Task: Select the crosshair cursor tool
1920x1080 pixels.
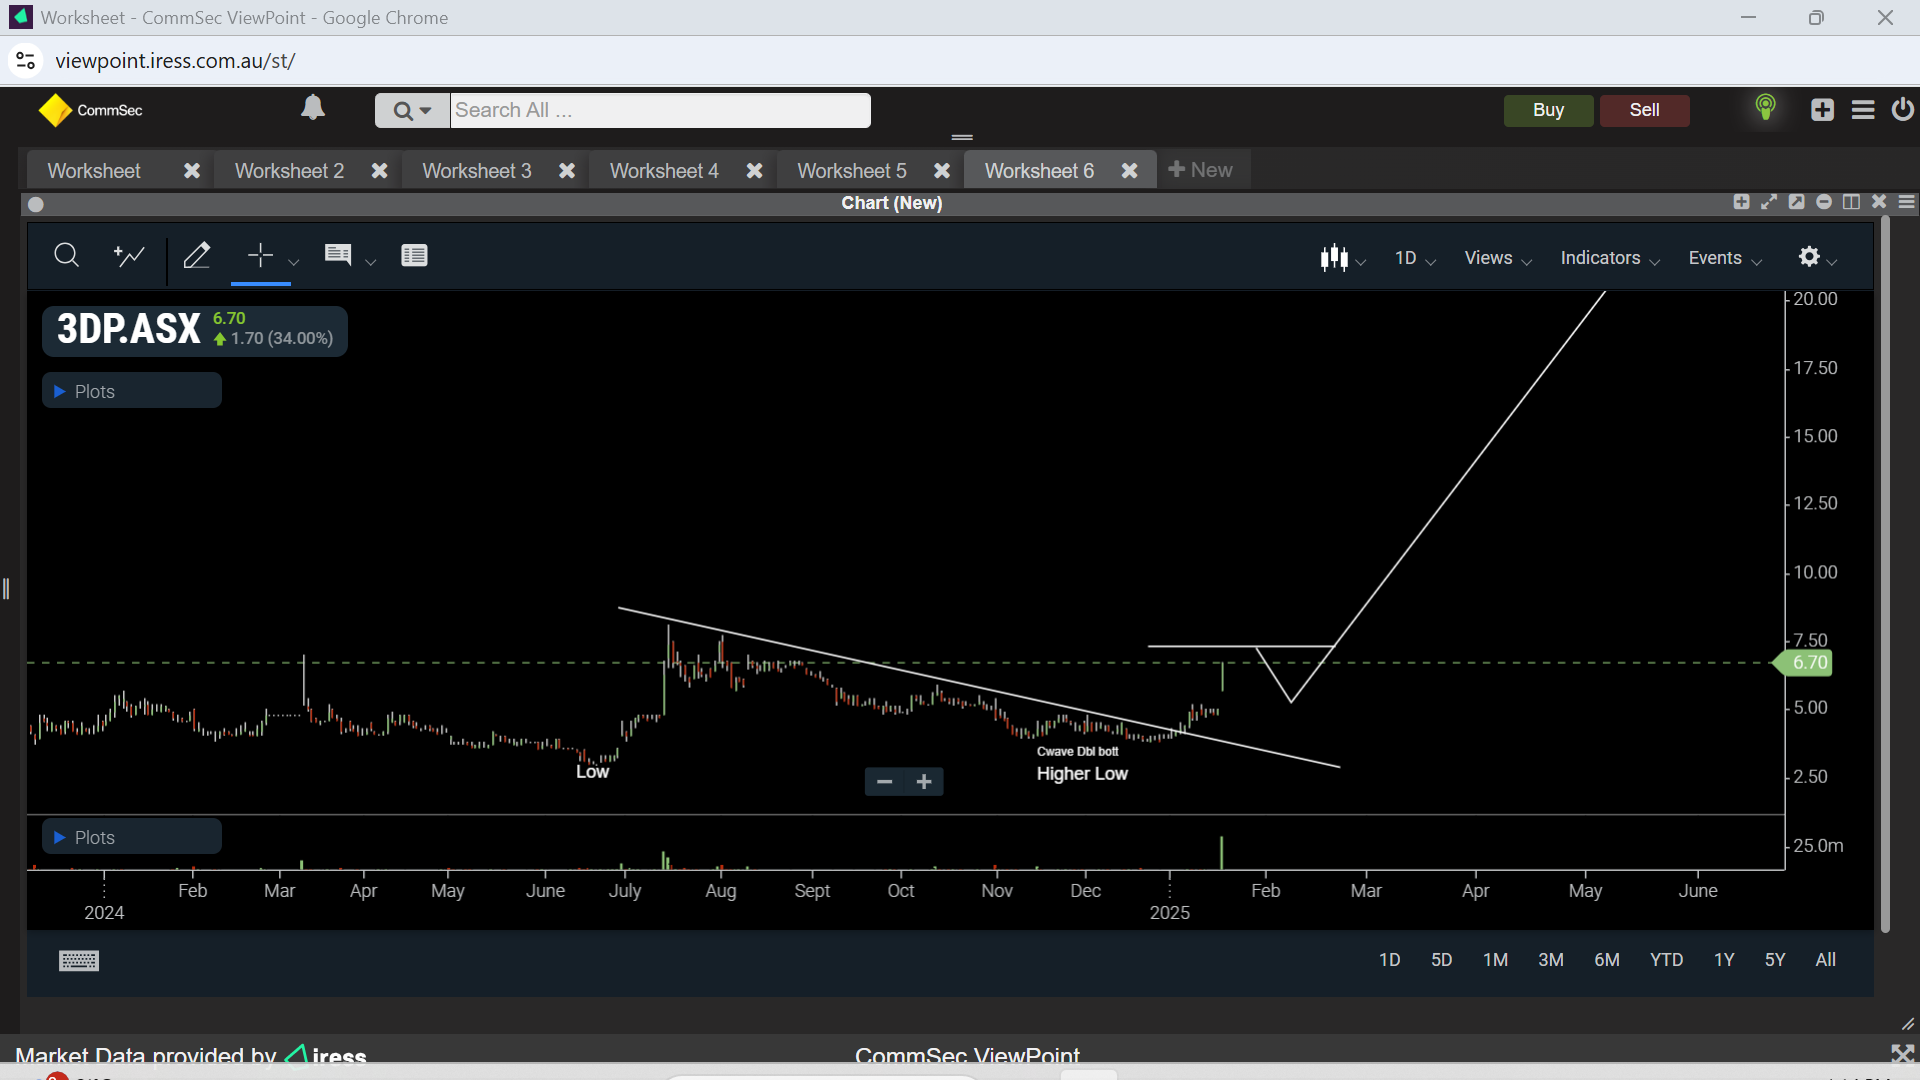Action: 260,256
